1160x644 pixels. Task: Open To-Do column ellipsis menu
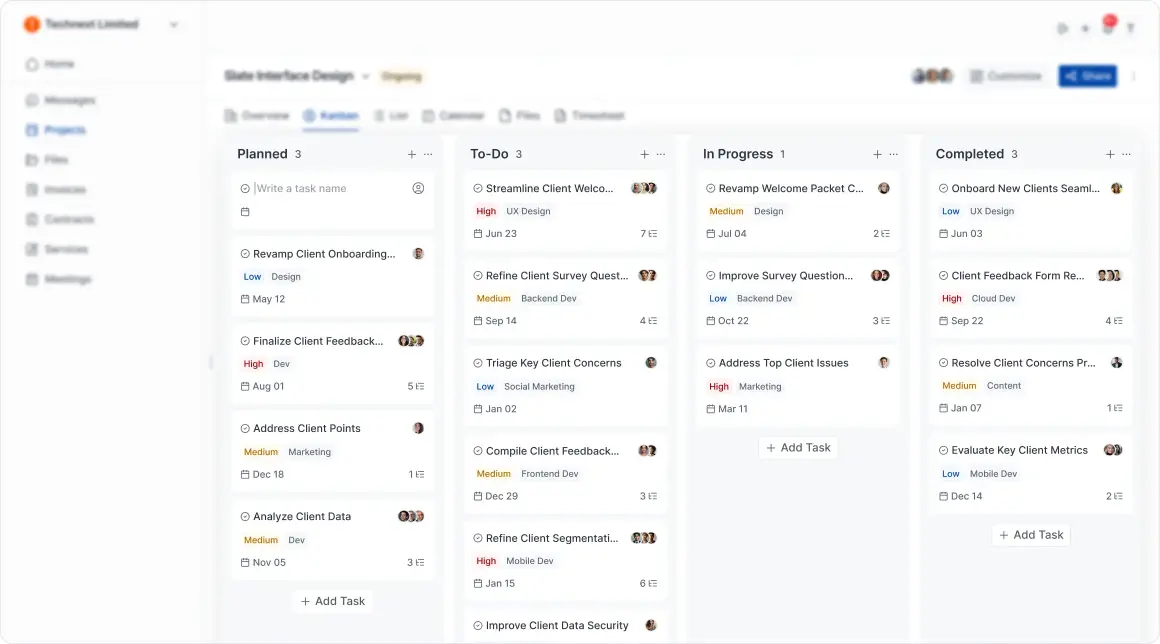point(661,155)
